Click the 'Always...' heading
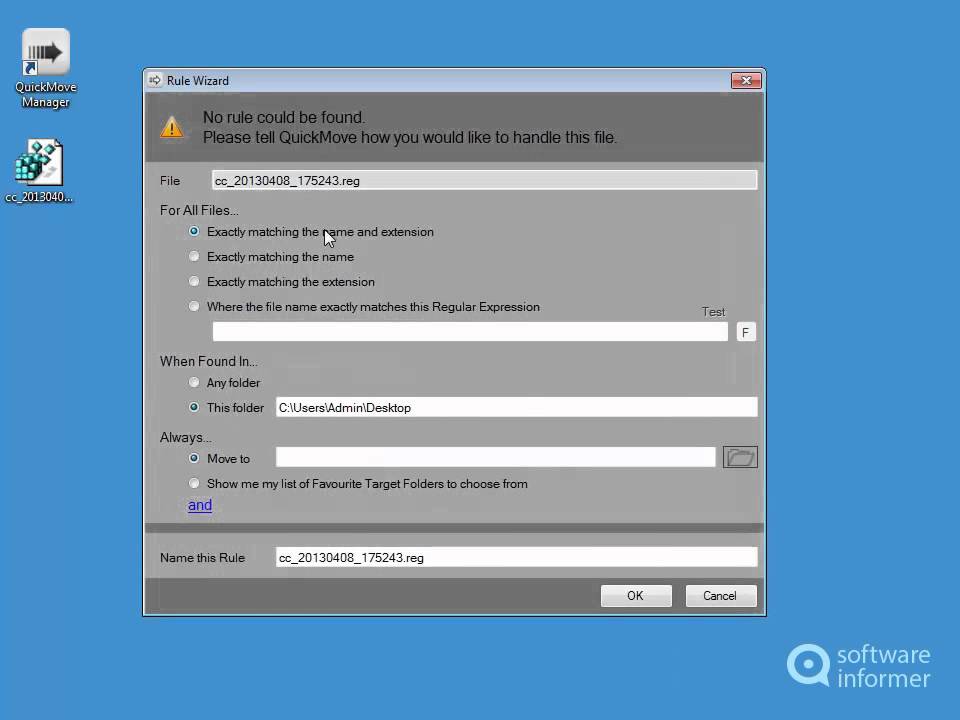This screenshot has height=720, width=960. coord(186,438)
